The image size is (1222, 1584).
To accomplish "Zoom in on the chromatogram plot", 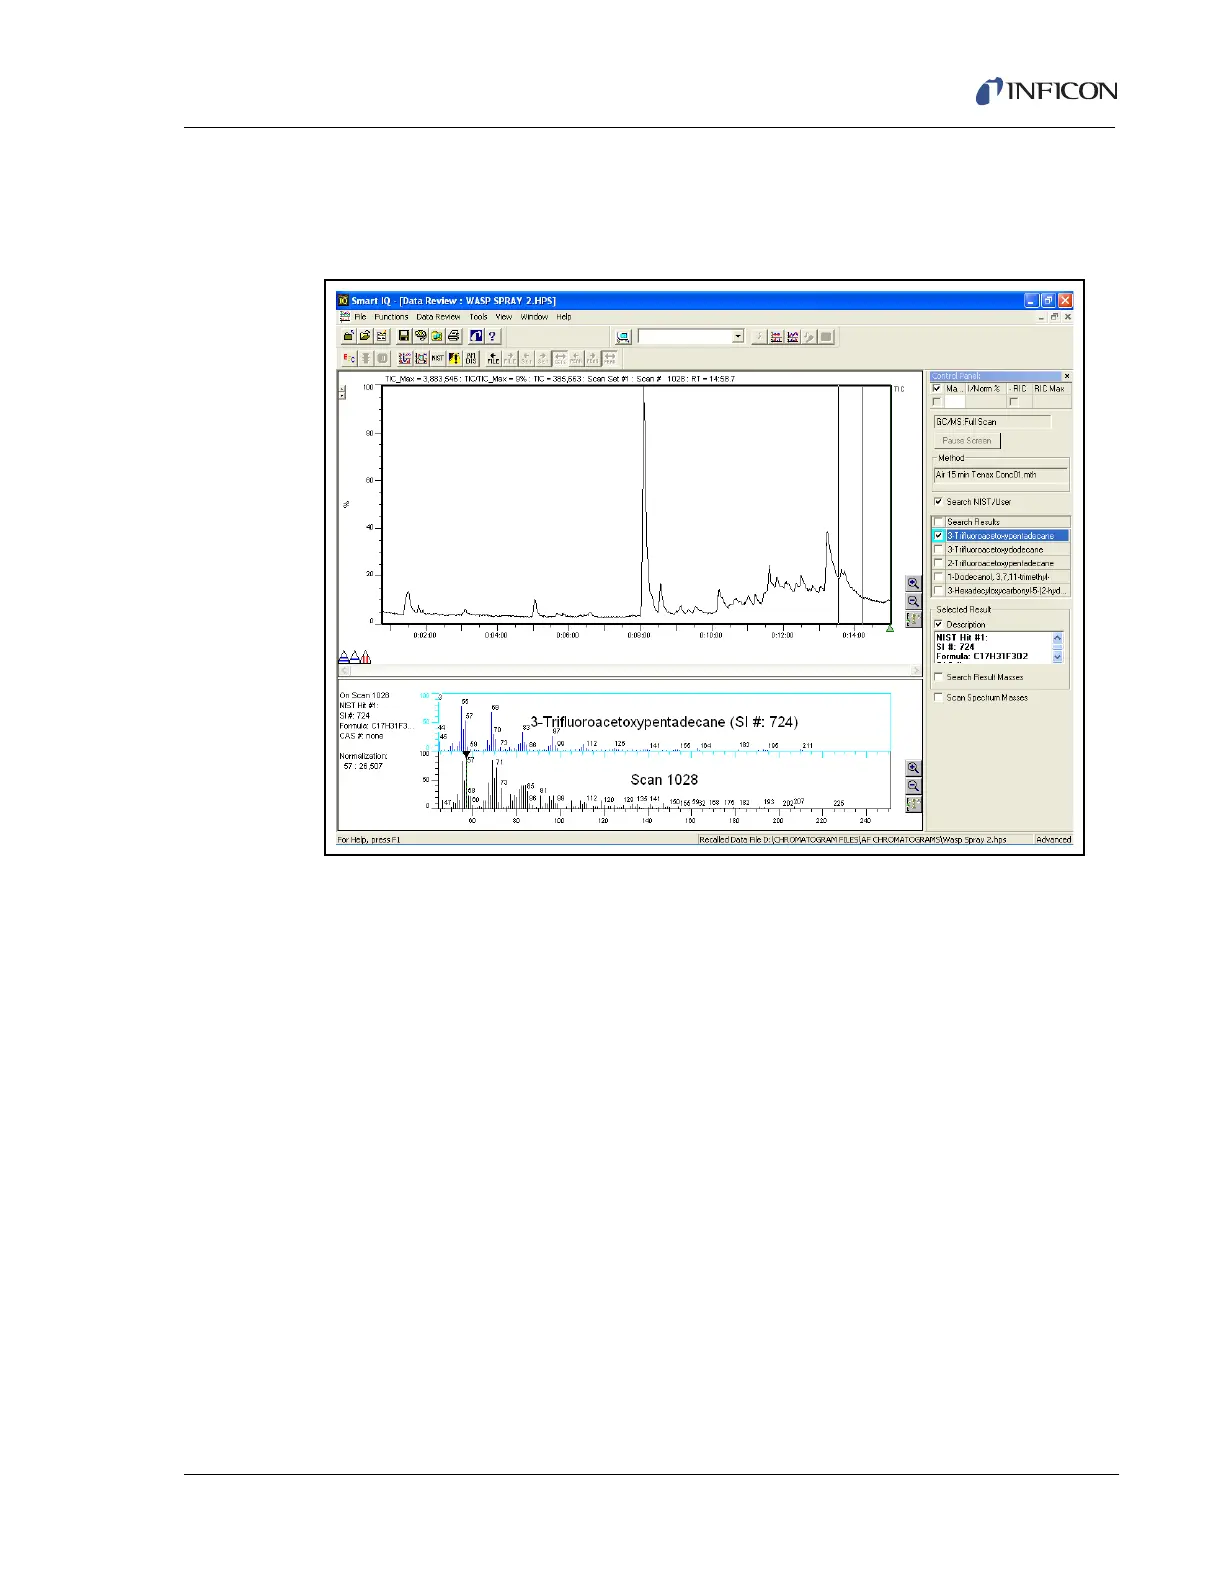I will pyautogui.click(x=913, y=584).
